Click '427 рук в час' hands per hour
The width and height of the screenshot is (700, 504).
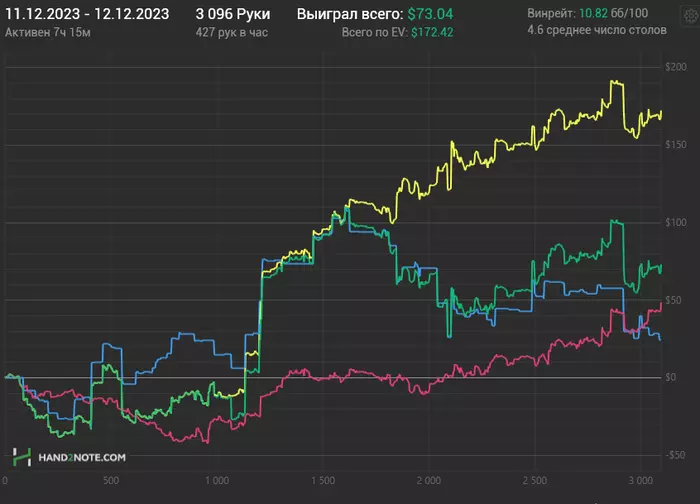232,33
